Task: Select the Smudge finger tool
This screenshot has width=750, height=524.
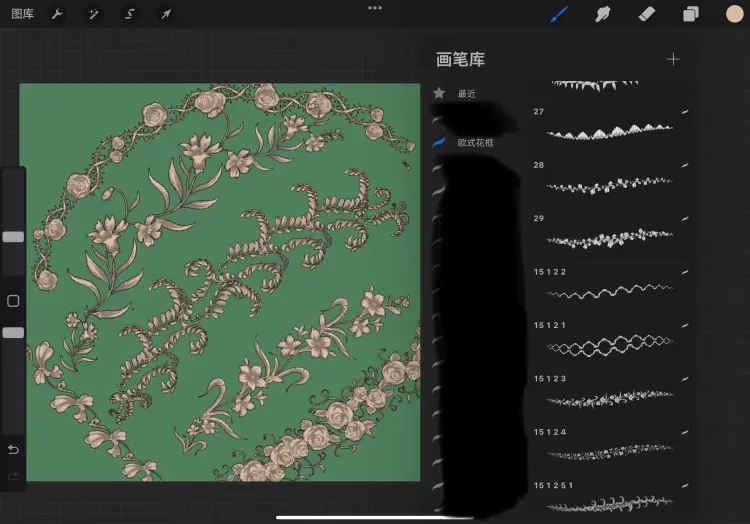Action: pos(603,14)
